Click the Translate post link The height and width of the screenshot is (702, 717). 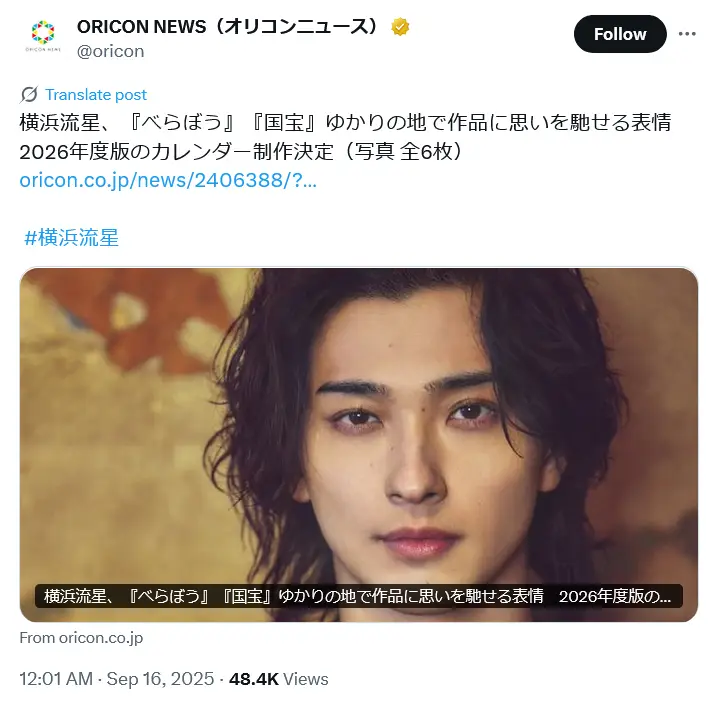point(96,95)
